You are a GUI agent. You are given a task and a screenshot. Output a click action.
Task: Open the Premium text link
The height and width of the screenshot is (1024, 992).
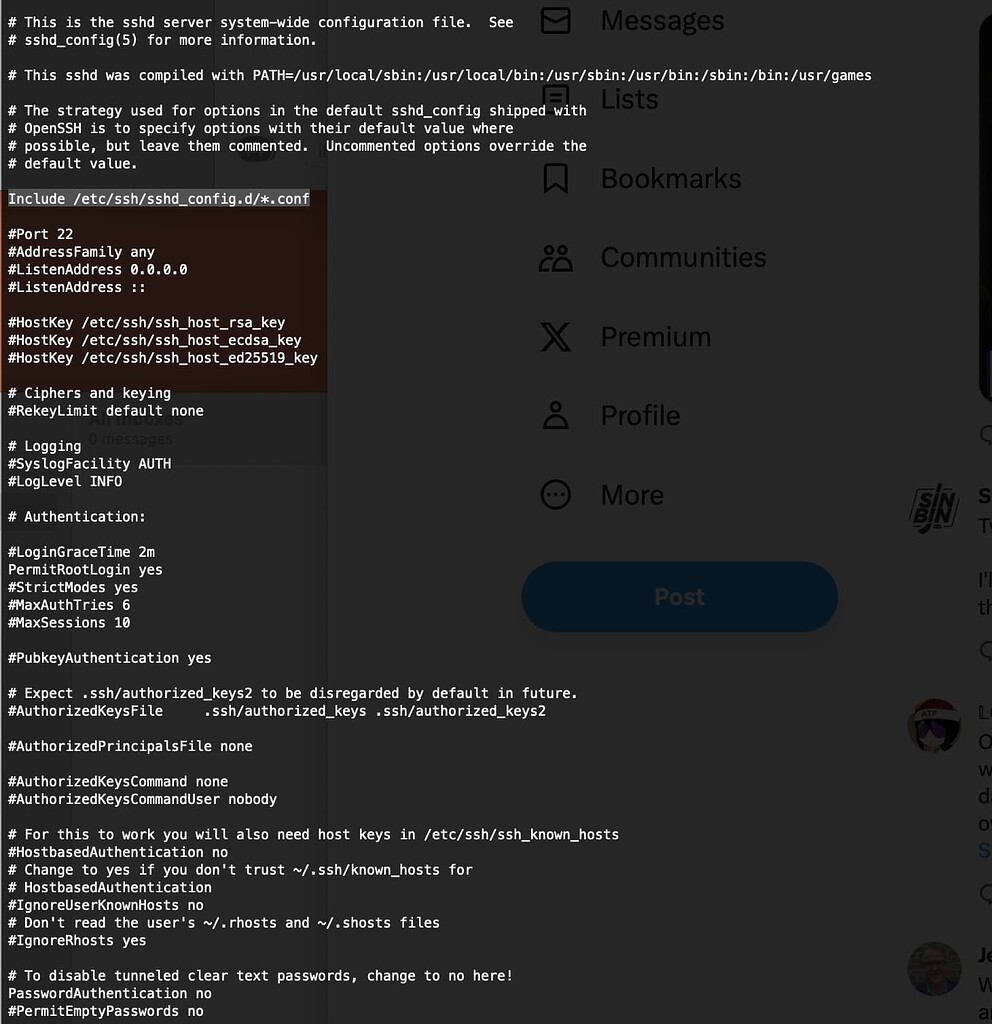coord(655,337)
